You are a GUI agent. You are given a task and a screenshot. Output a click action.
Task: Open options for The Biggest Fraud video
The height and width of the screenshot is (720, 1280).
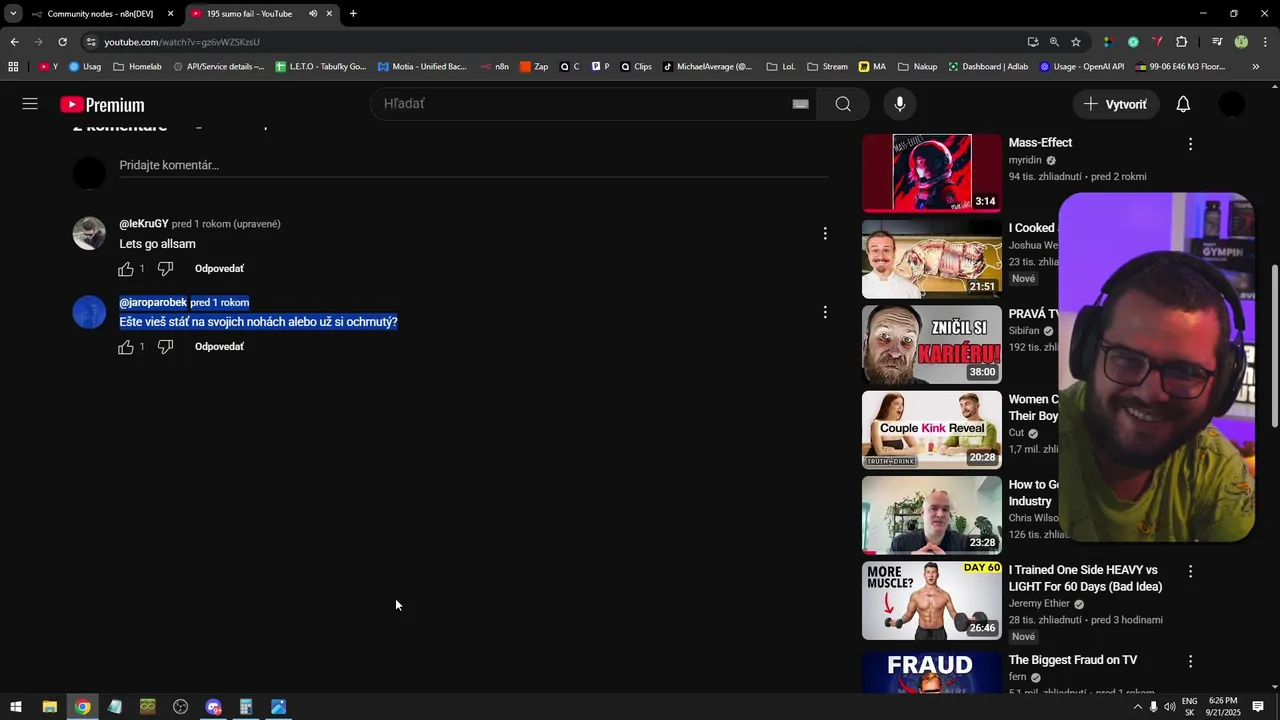click(1190, 661)
